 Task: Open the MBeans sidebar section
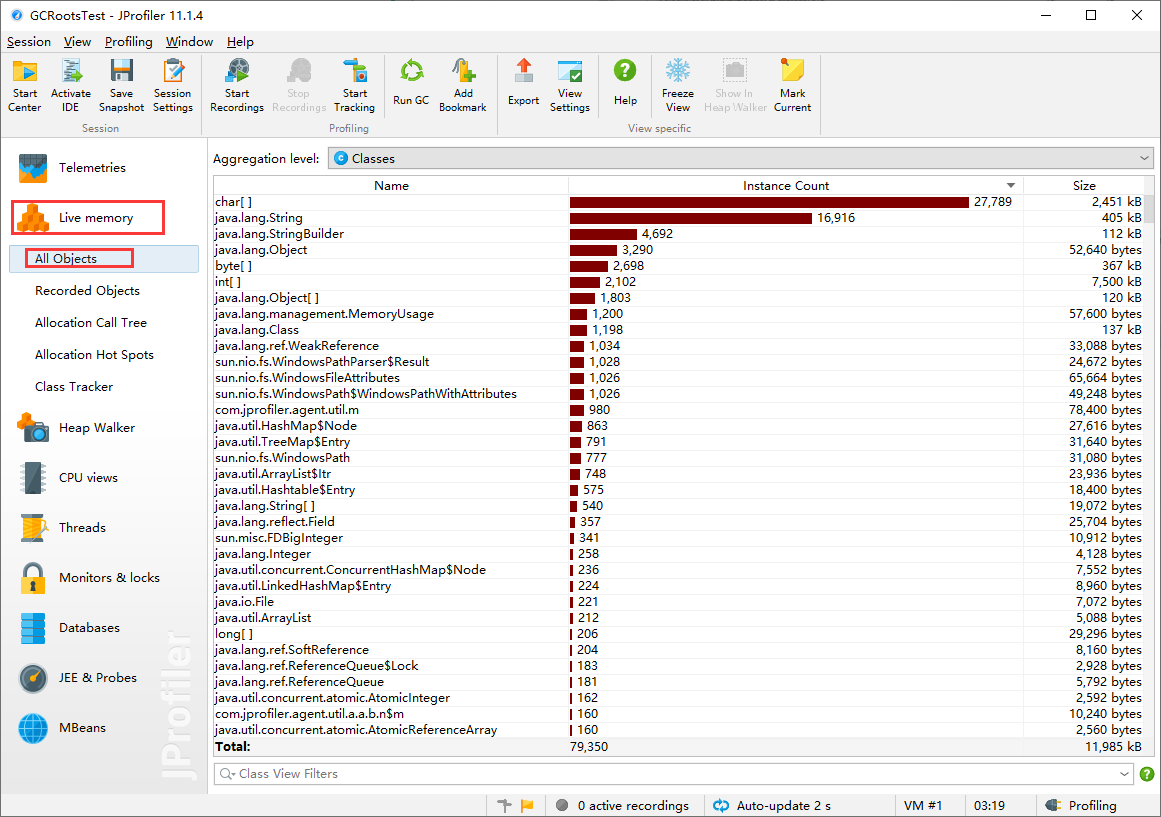(x=62, y=728)
